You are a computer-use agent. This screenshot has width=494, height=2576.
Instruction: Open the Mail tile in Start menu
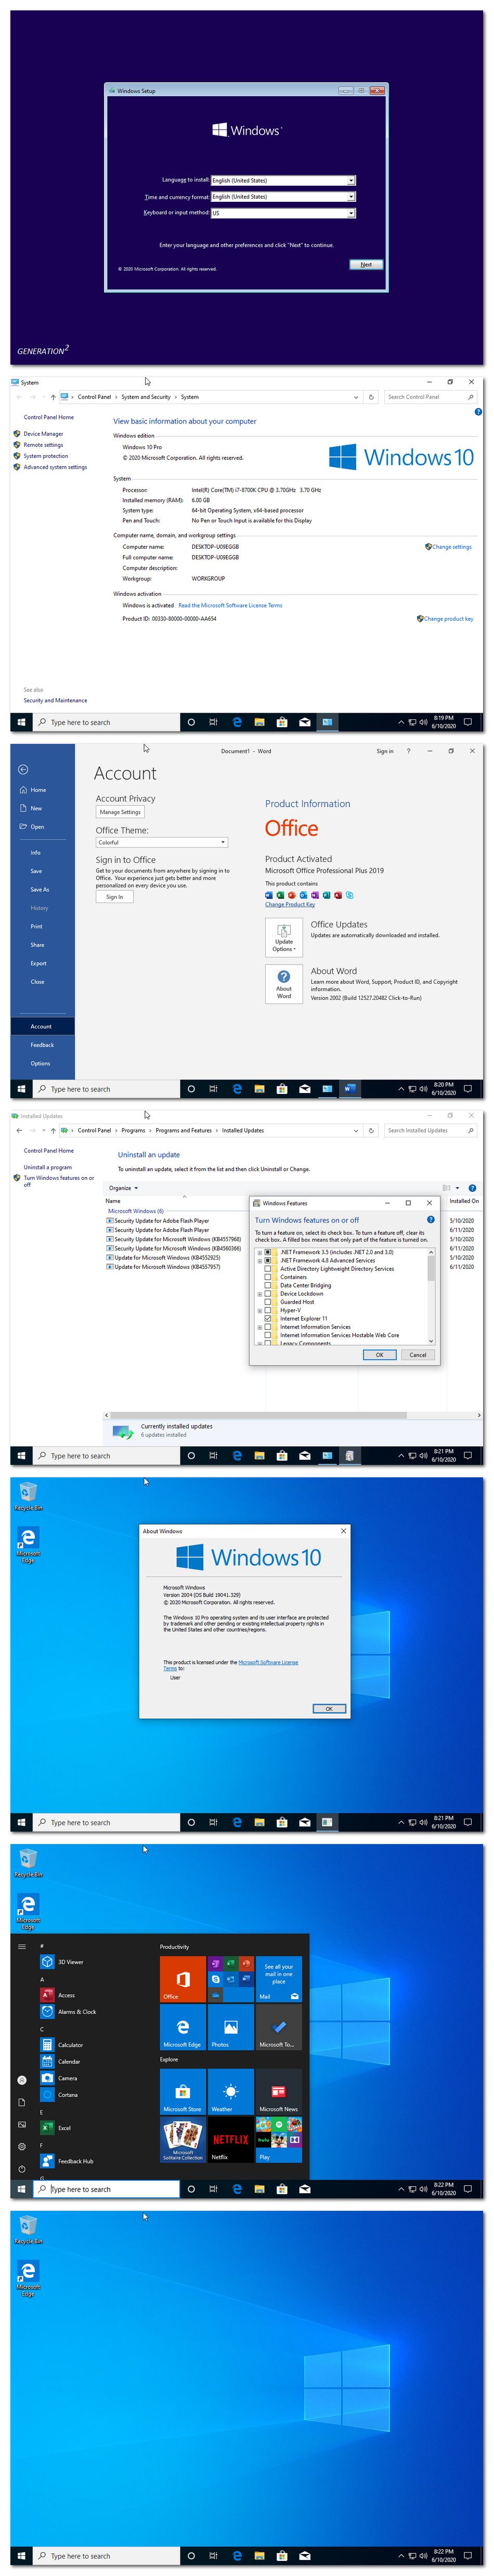(x=279, y=1979)
